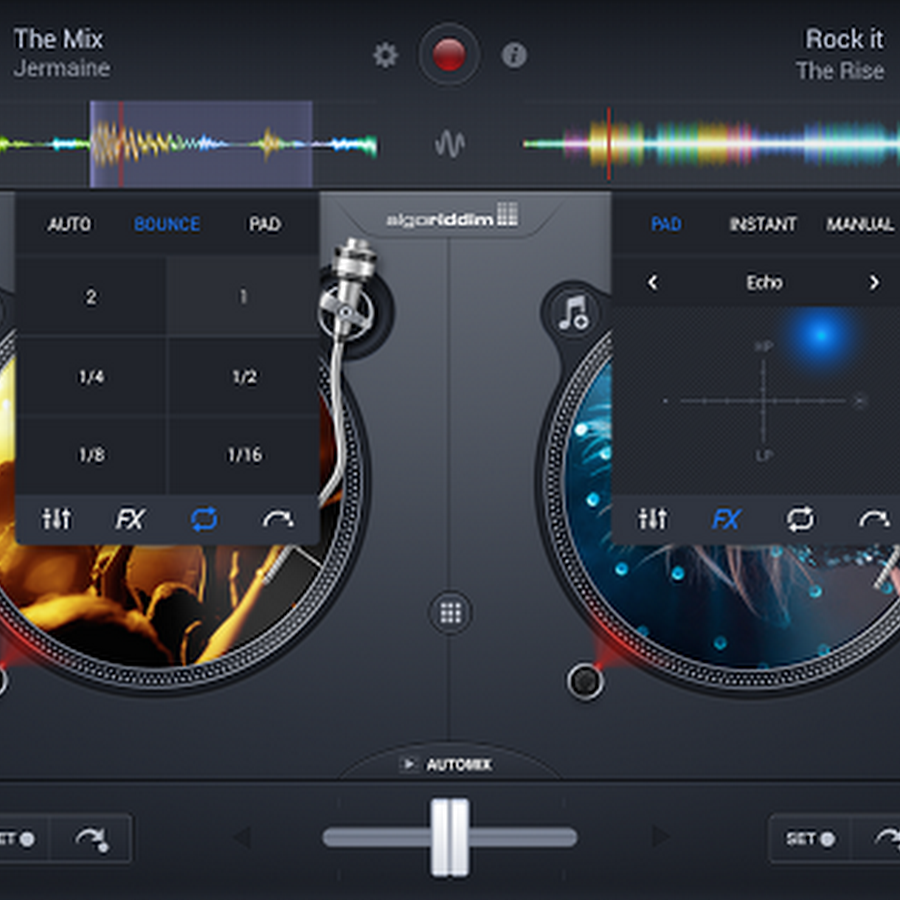Image resolution: width=900 pixels, height=900 pixels.
Task: Switch to next effect with right chevron
Action: coord(874,283)
